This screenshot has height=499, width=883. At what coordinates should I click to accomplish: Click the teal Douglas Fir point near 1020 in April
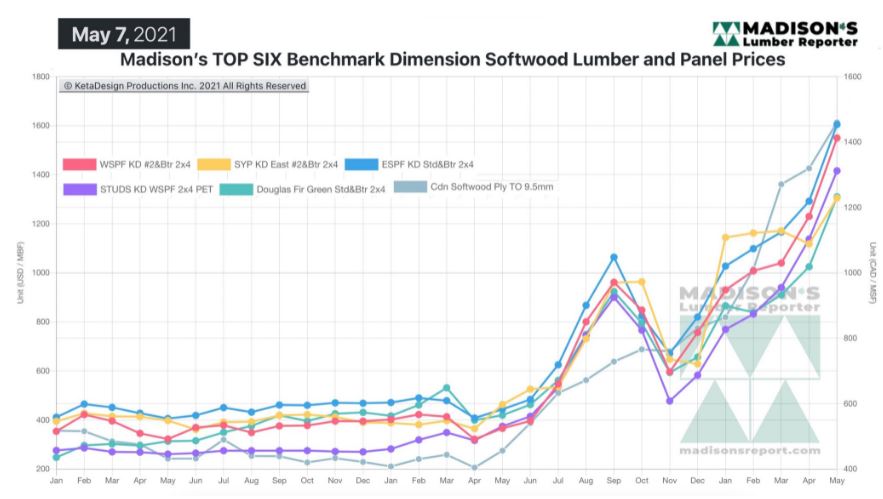(809, 266)
